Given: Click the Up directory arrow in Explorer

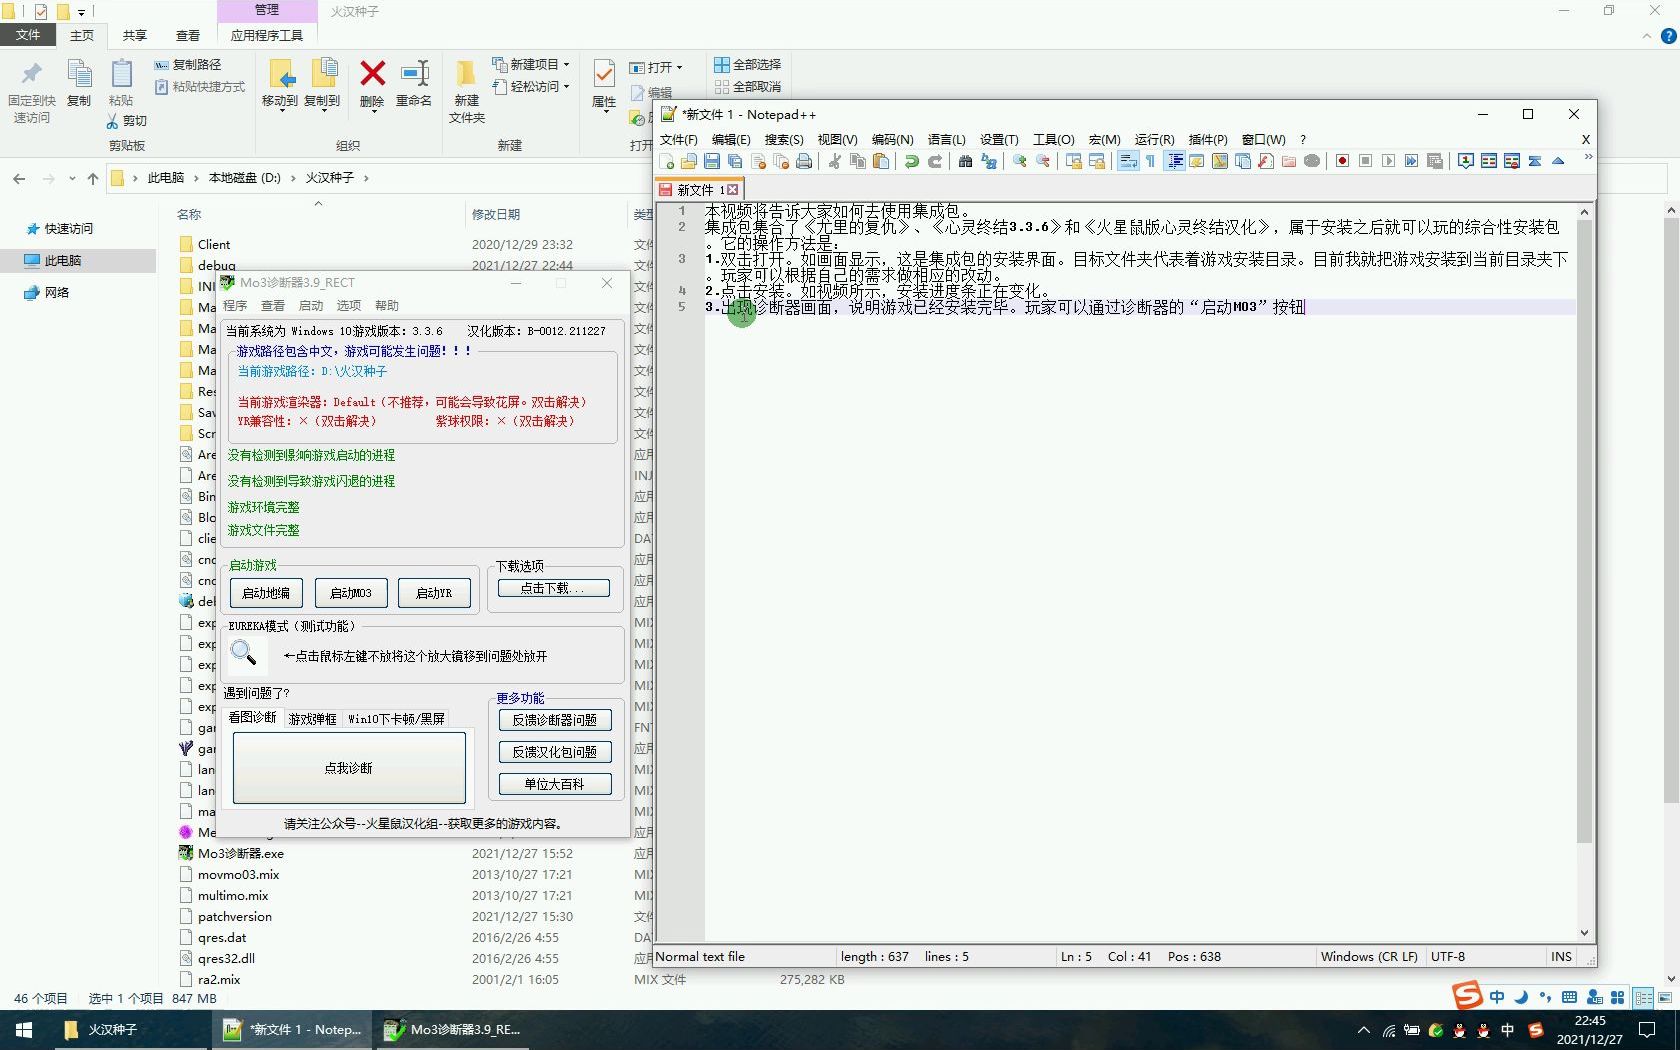Looking at the screenshot, I should coord(93,178).
